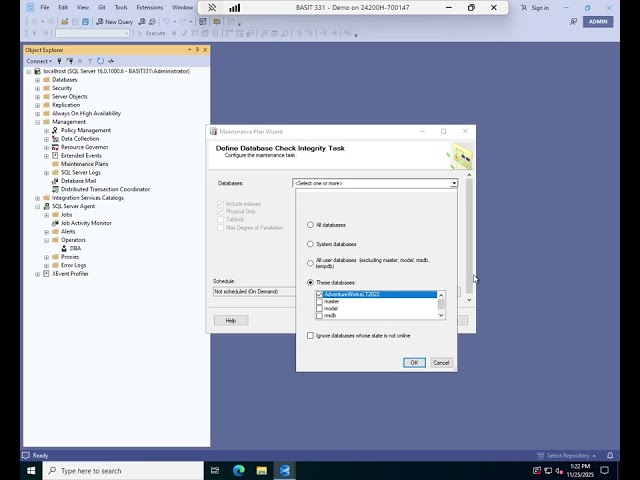Select Distributed Transaction Coordinator item
Screen dimensions: 640x480
105,189
